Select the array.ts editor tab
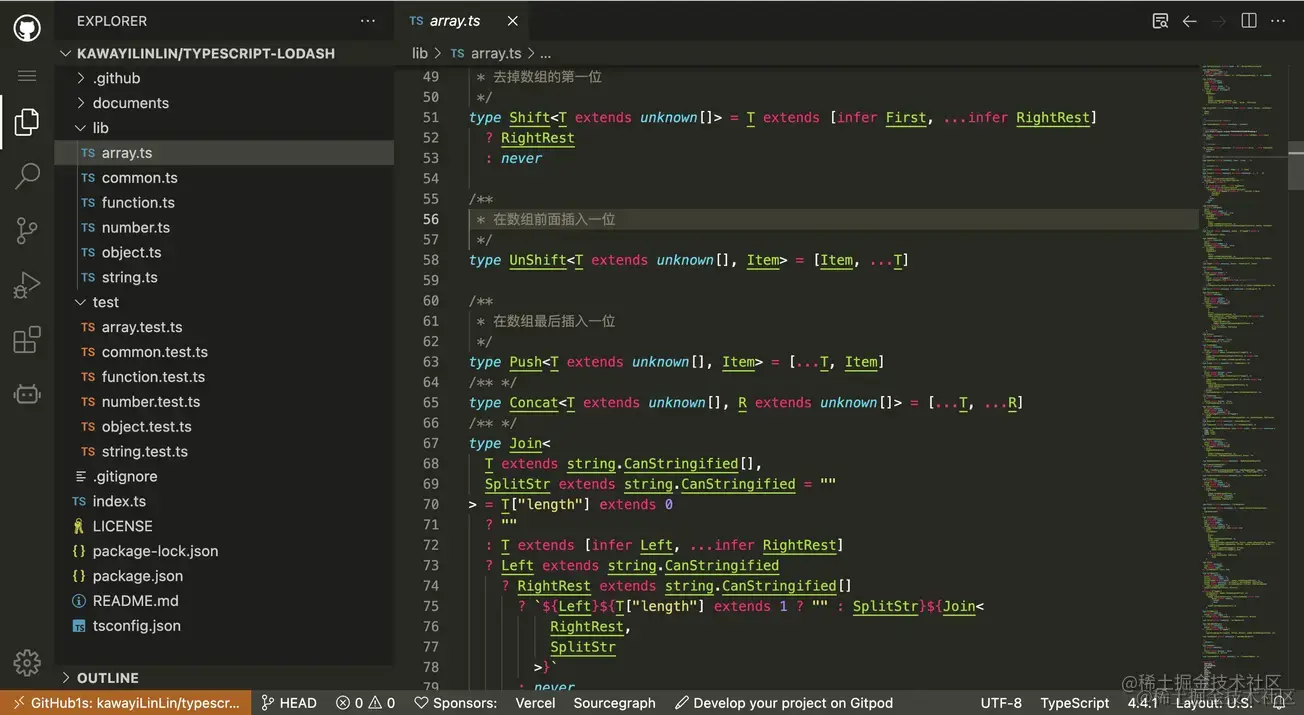 click(463, 21)
